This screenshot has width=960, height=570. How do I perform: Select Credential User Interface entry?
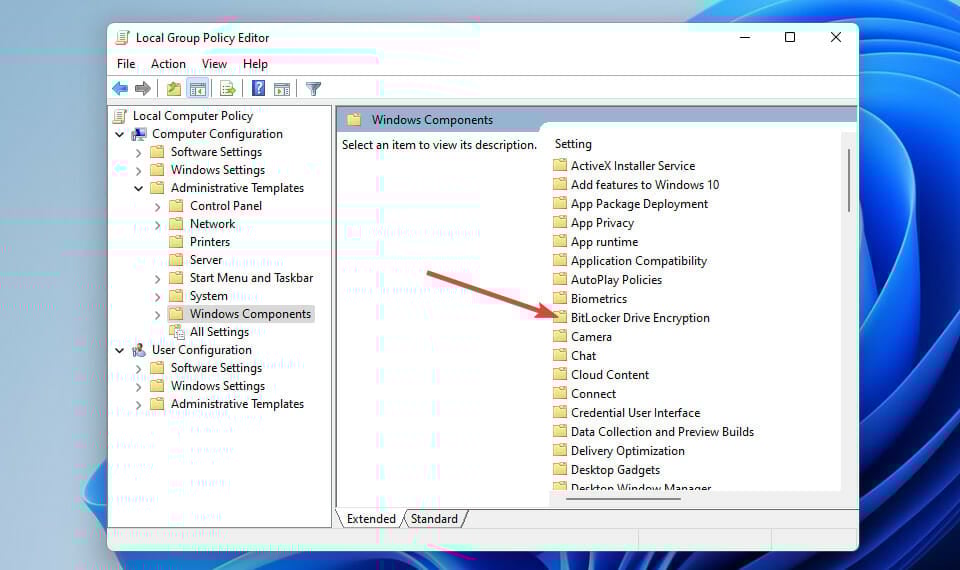click(x=636, y=412)
